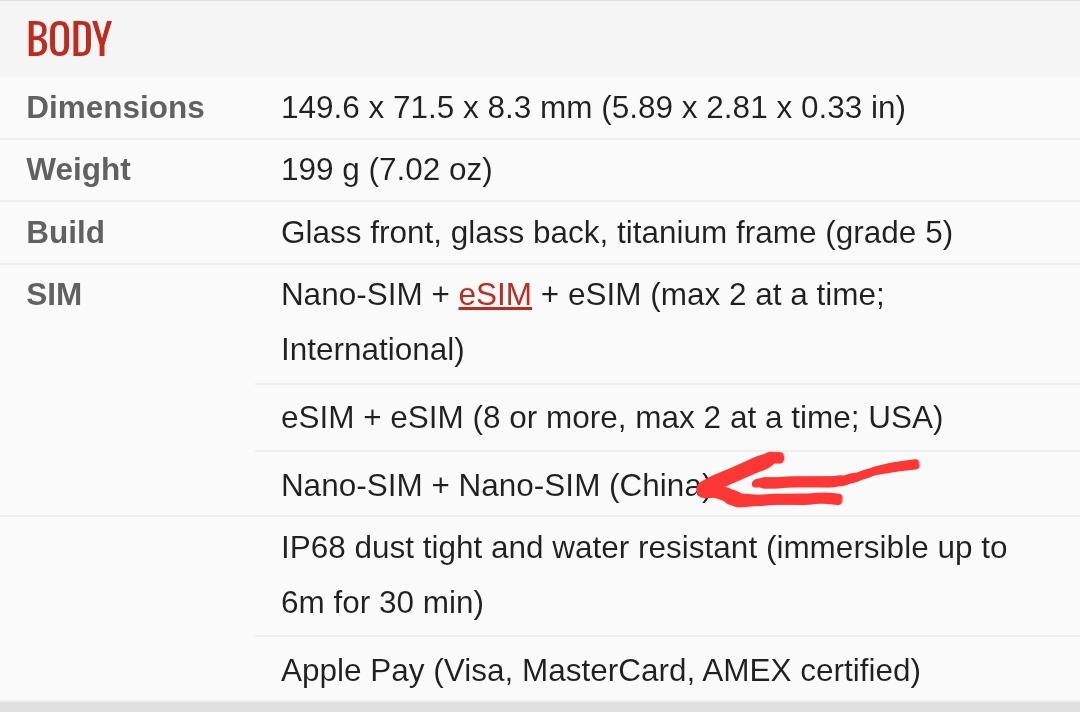1080x712 pixels.
Task: Click the IP68 dust tight description
Action: tap(644, 575)
